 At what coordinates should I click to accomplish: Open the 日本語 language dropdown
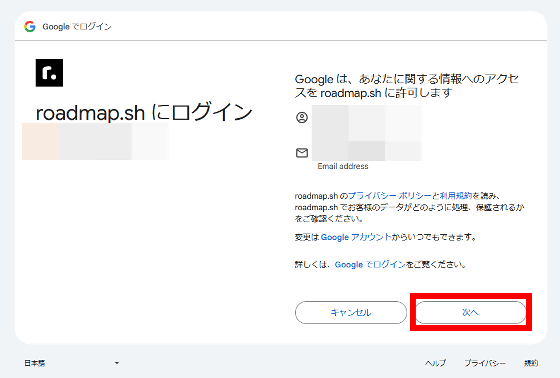tap(71, 363)
